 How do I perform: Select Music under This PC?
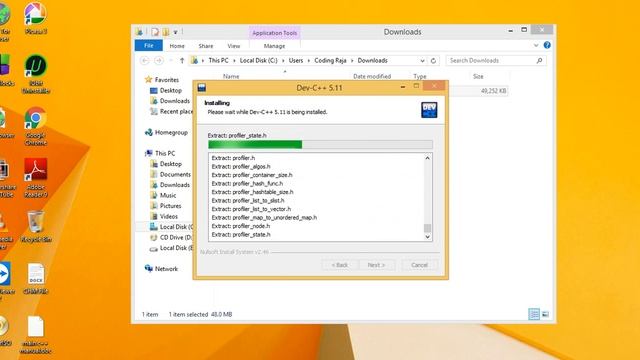(163, 195)
